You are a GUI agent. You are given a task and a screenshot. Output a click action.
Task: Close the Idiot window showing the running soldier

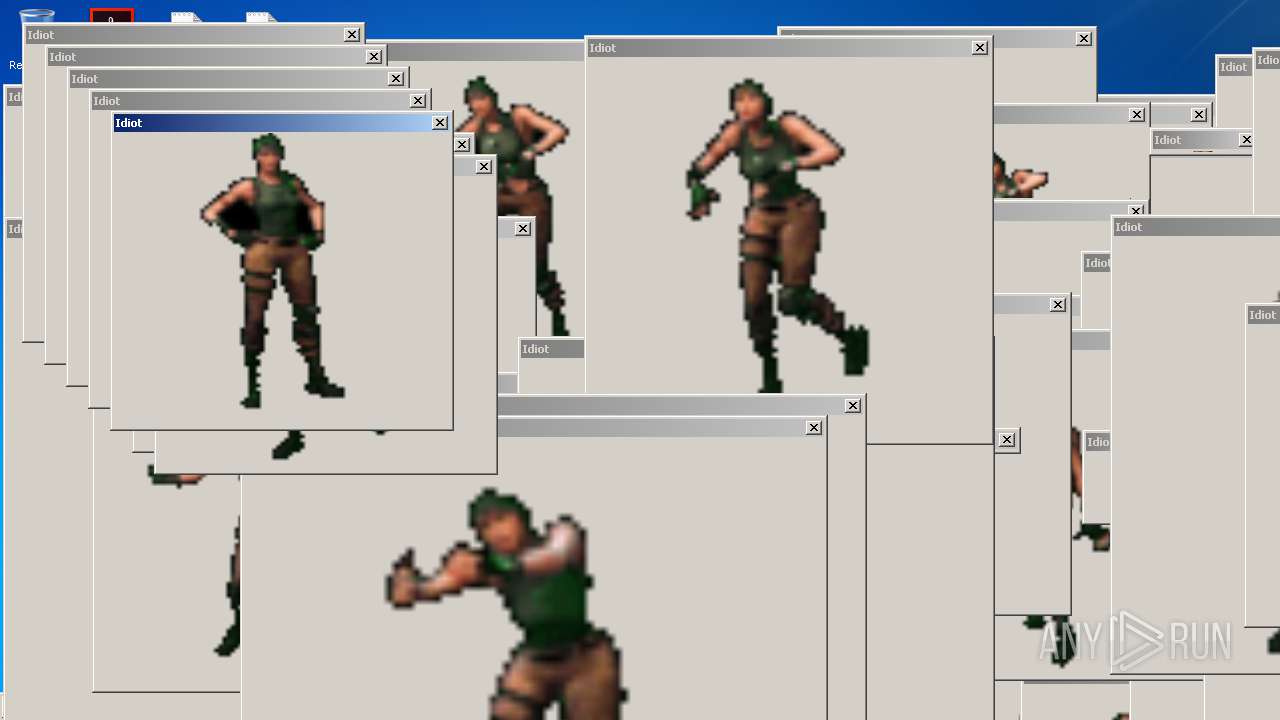(980, 48)
